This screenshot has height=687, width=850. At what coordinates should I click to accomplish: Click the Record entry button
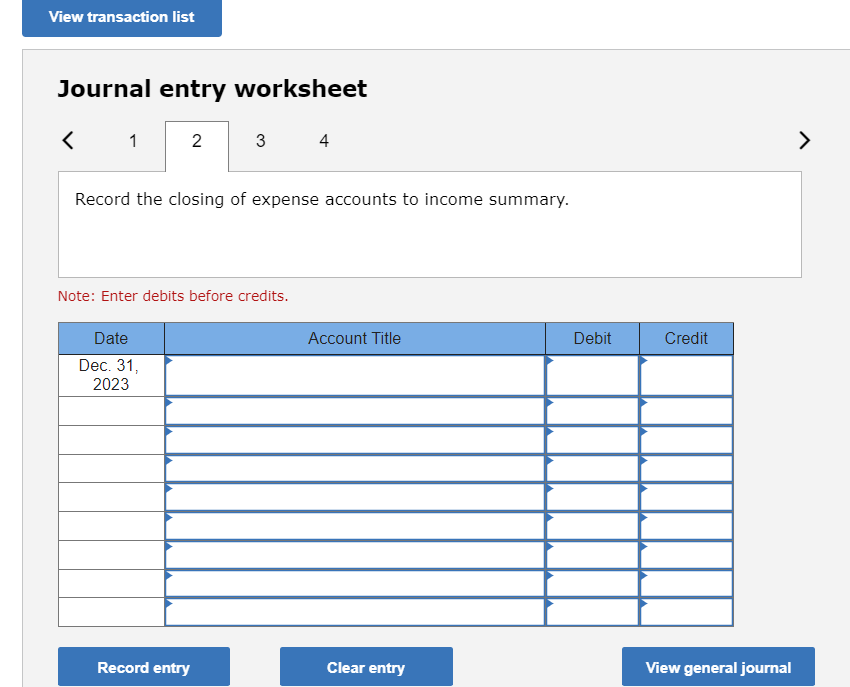144,667
